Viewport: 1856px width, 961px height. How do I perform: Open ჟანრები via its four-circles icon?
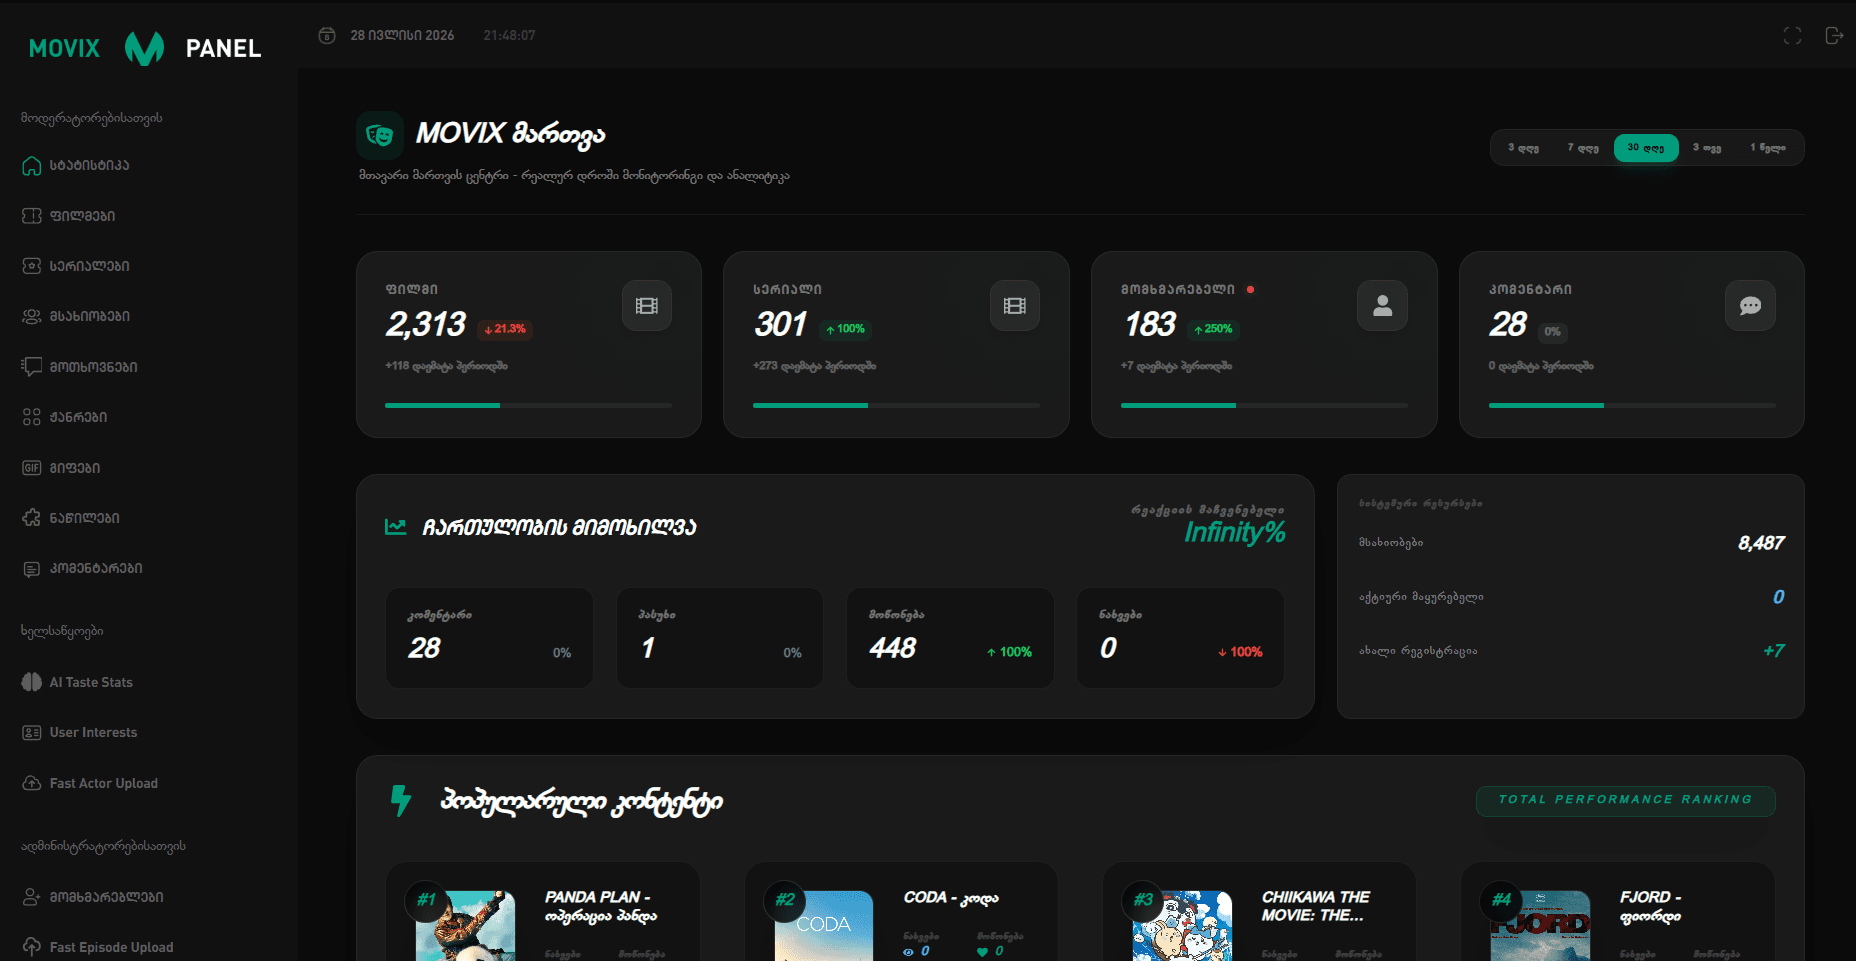click(32, 417)
